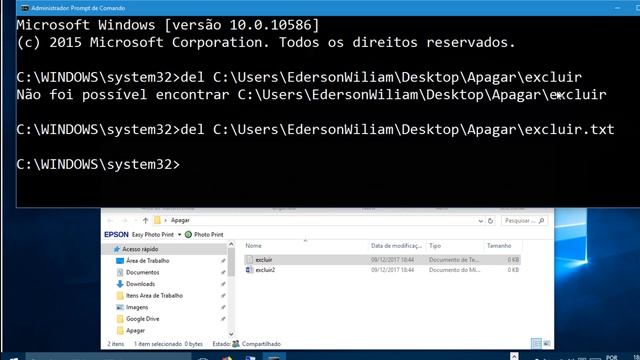Click the excluir text file icon
Screen dimensions: 640x360
pos(249,260)
